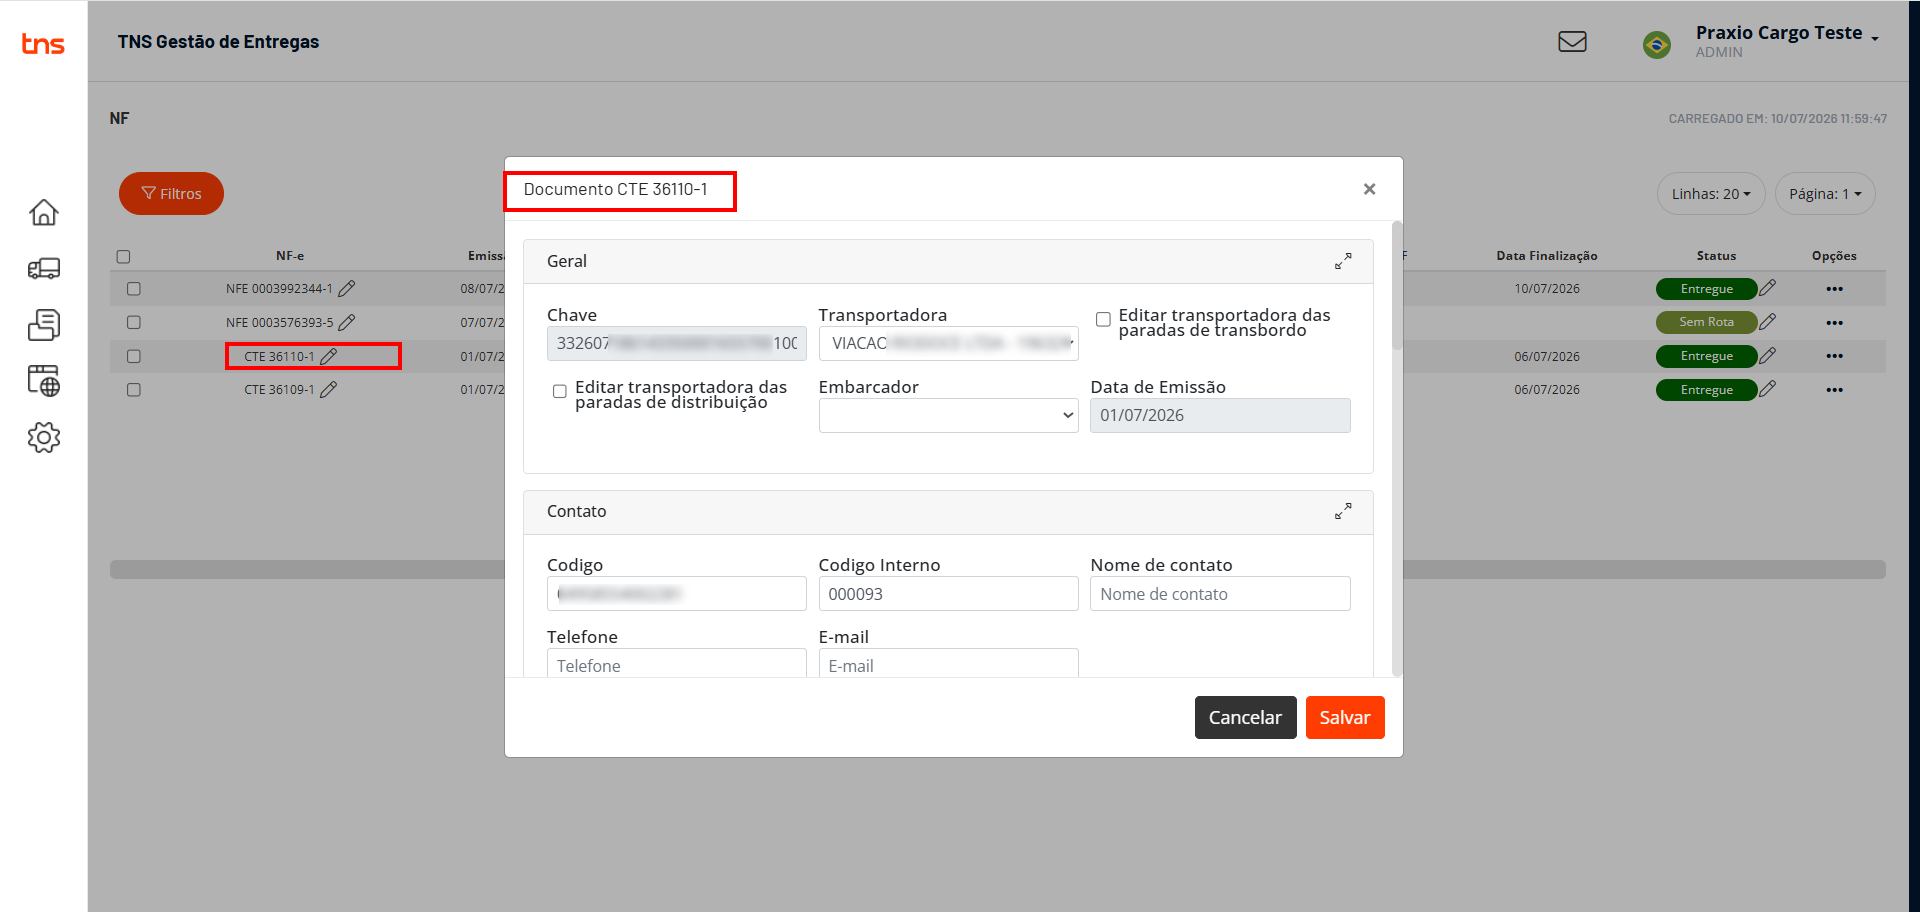Click the CTE 36109-1 document text
The height and width of the screenshot is (912, 1920).
tap(279, 390)
